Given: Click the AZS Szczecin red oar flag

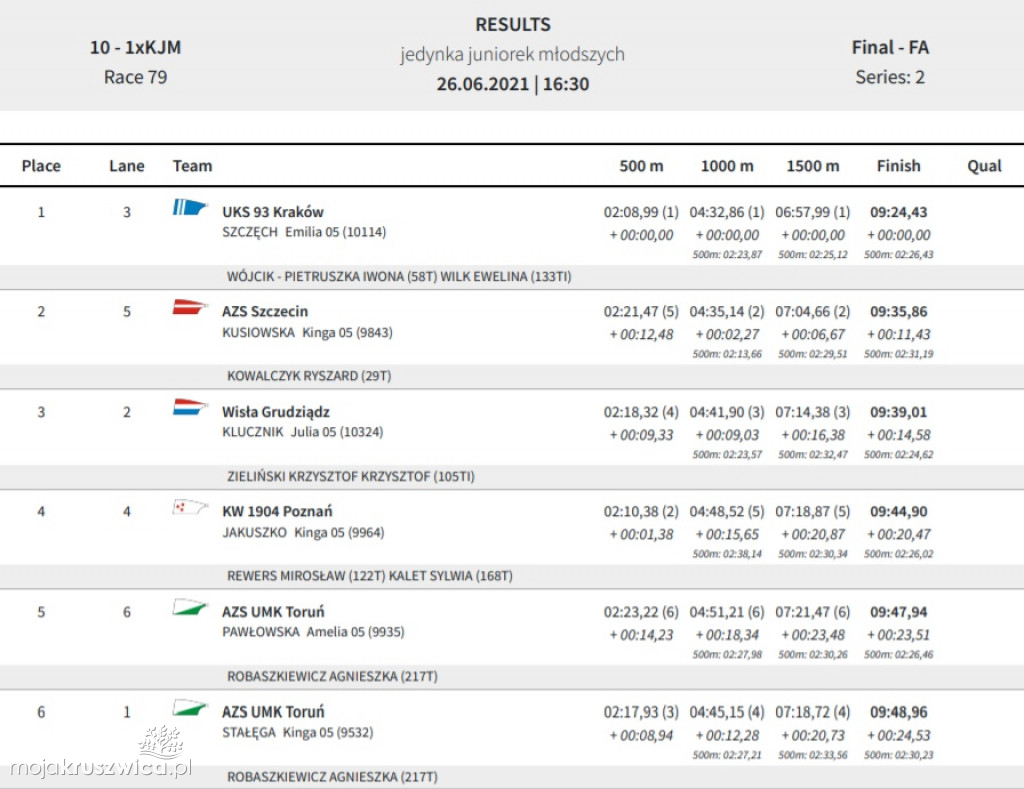Looking at the screenshot, I should pyautogui.click(x=189, y=308).
